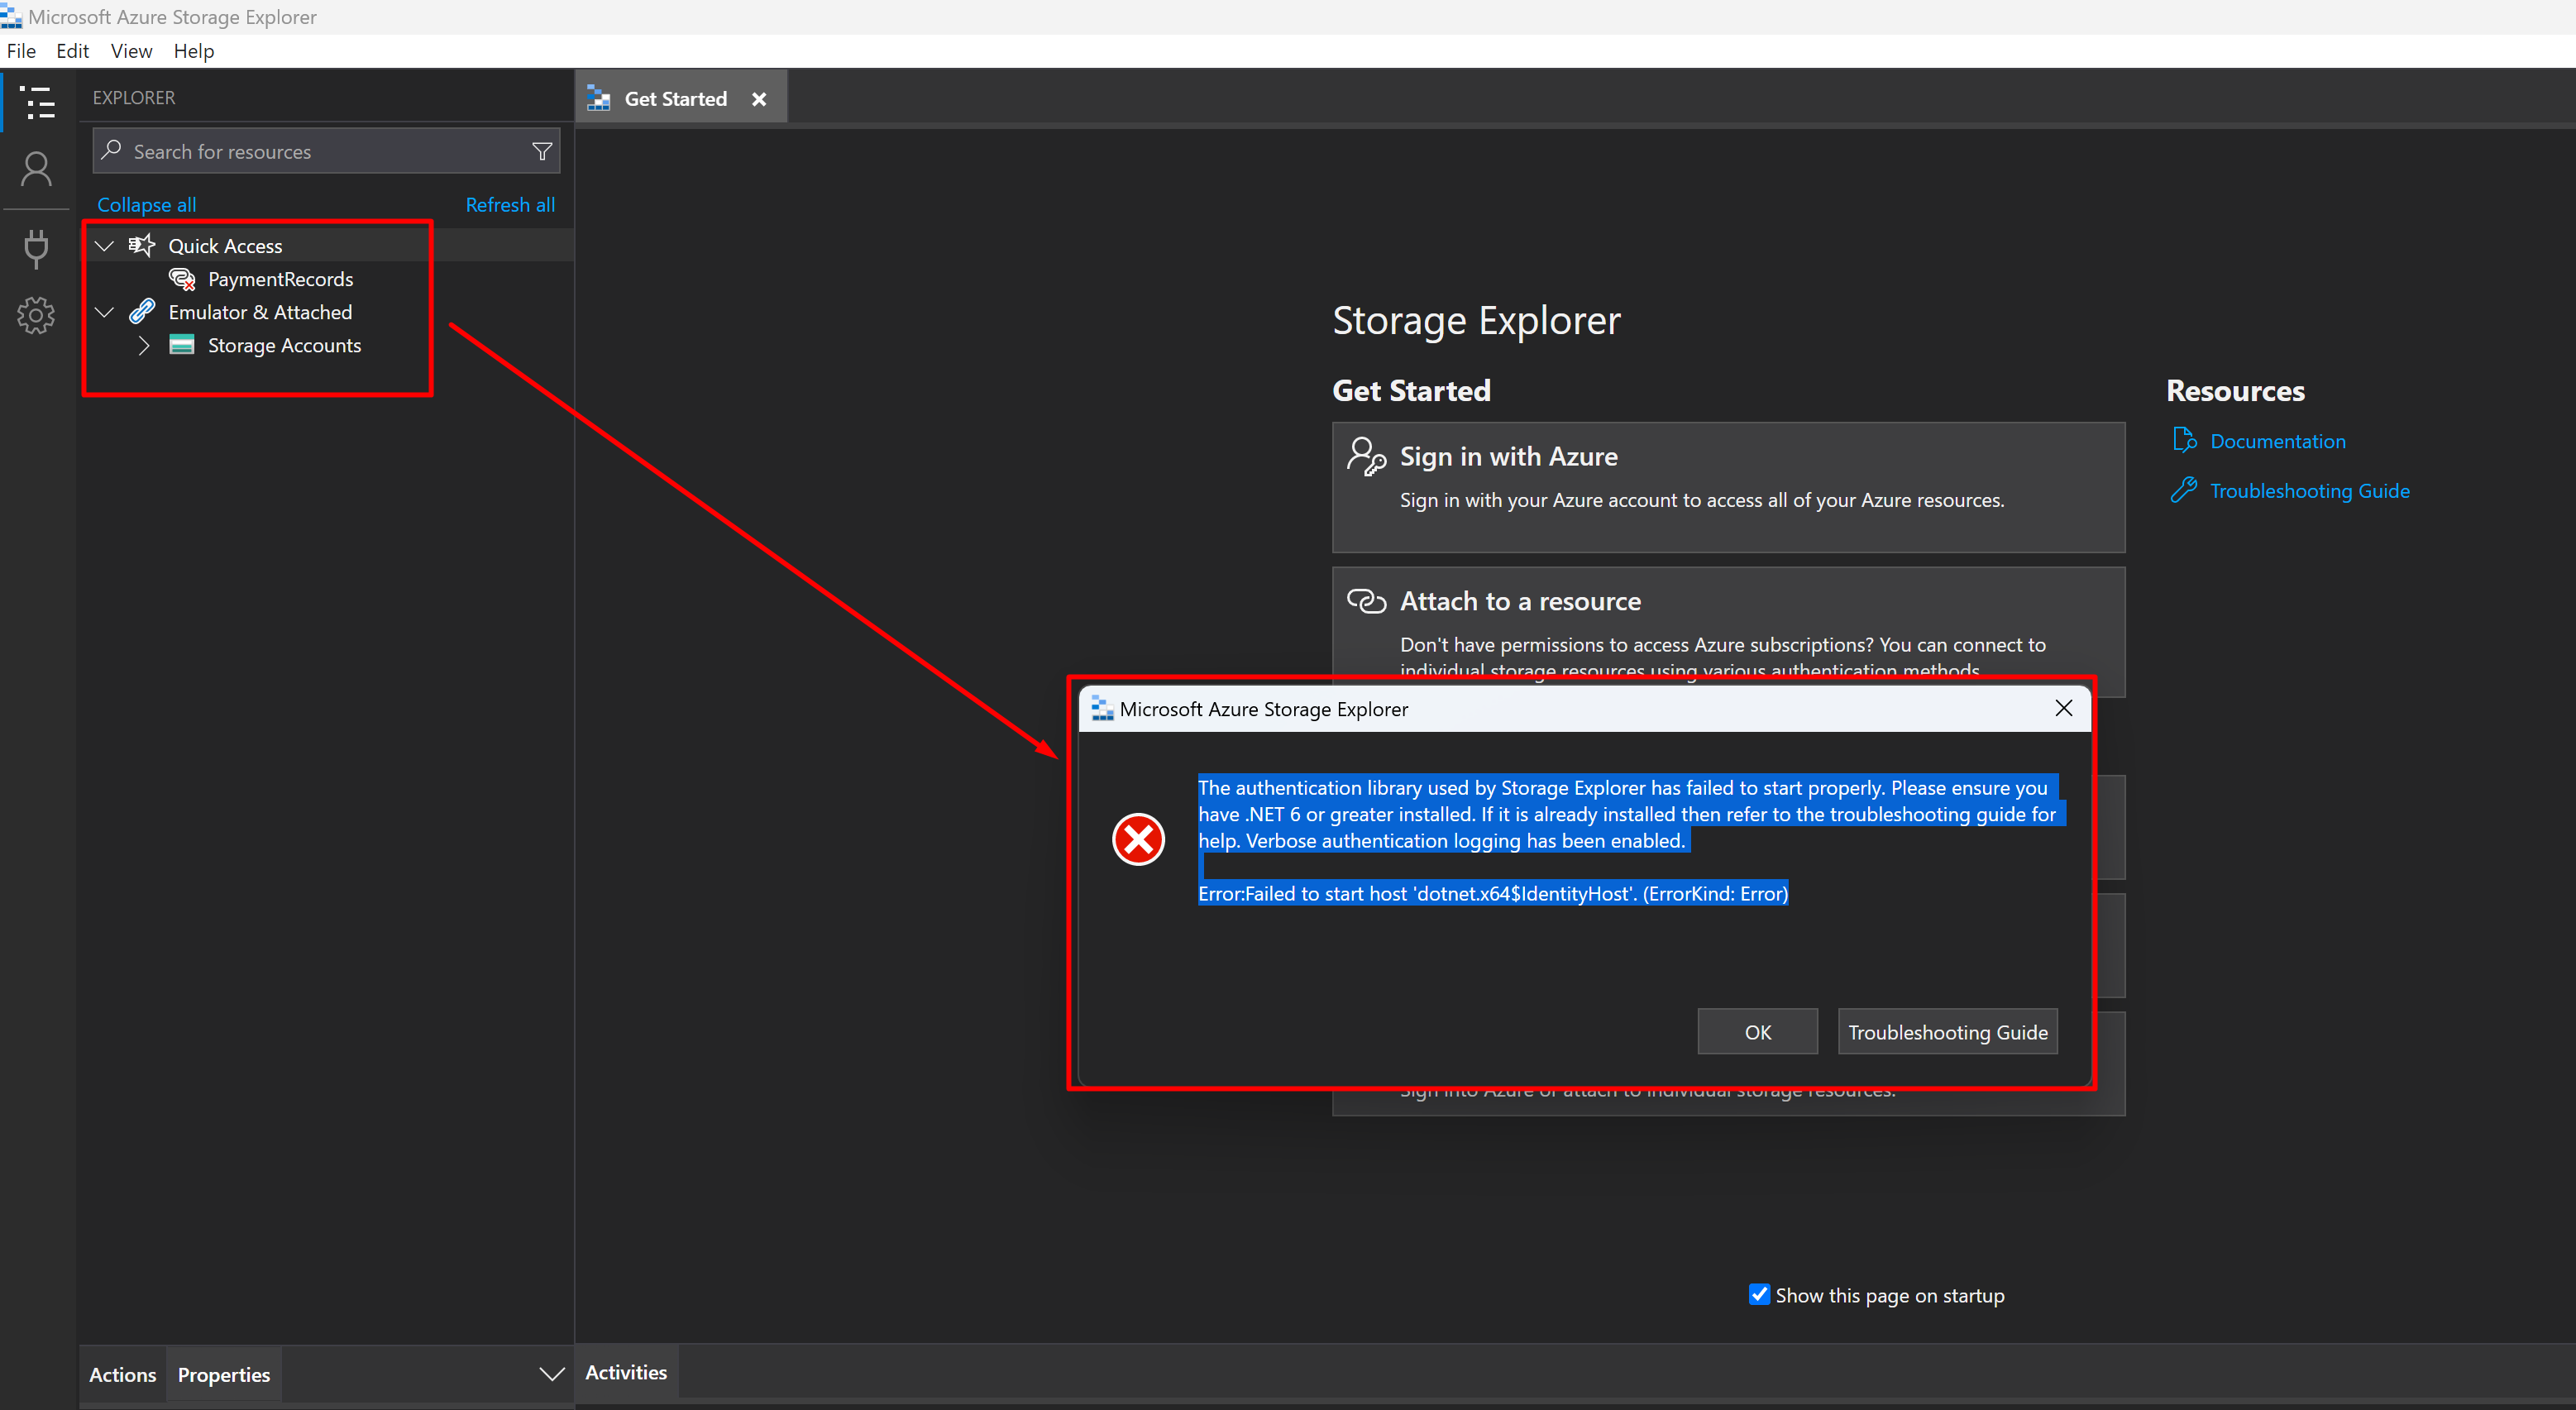
Task: Open Settings gear icon in sidebar
Action: click(x=37, y=315)
